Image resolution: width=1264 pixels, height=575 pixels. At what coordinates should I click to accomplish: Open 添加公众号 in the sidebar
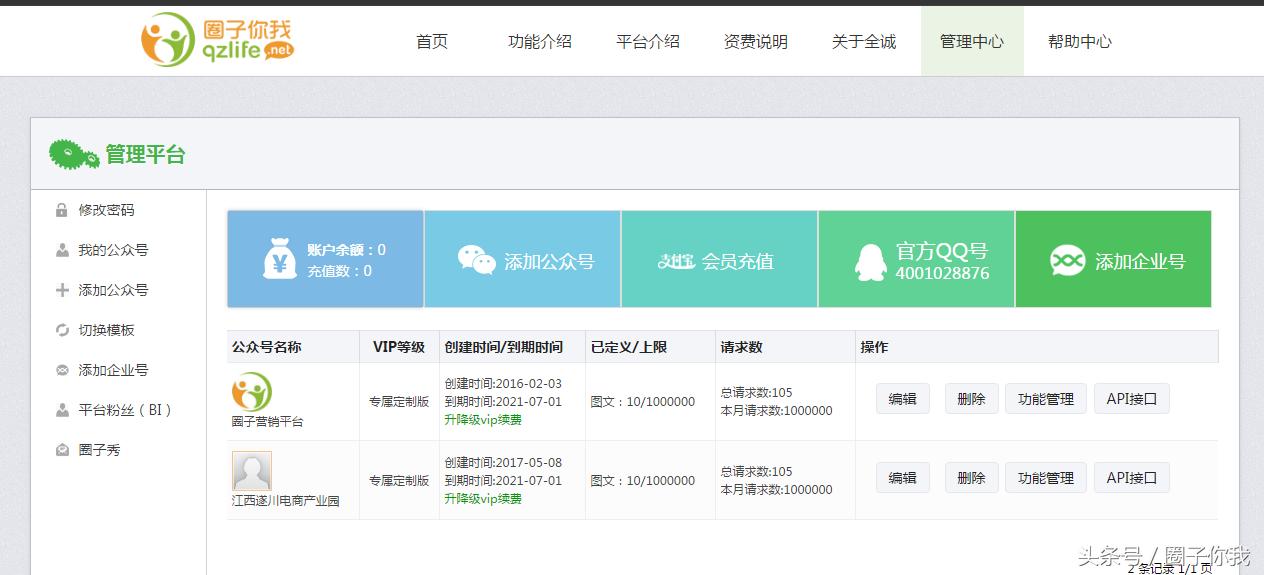[x=113, y=290]
